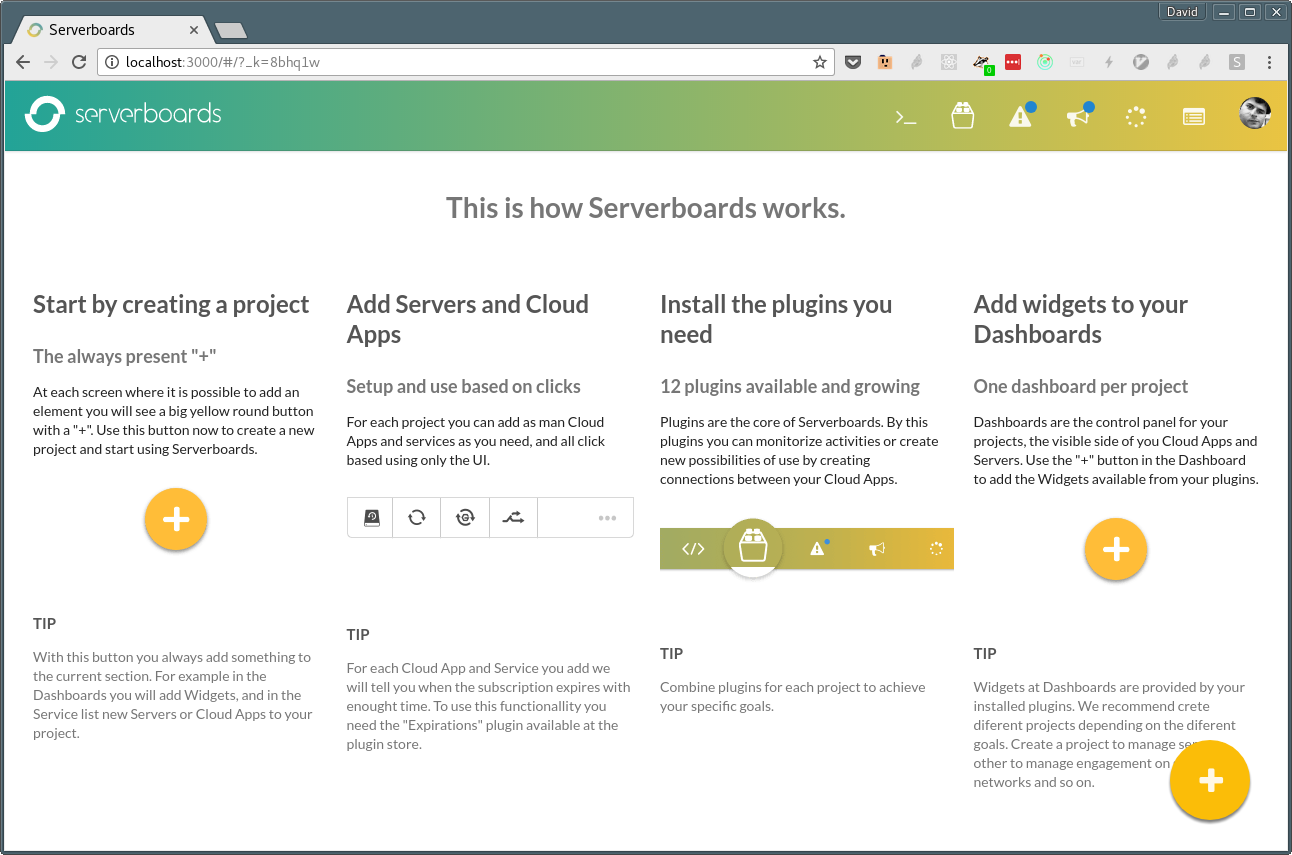Click the green radar circle extension icon
Viewport: 1292px width, 855px height.
click(x=1045, y=62)
